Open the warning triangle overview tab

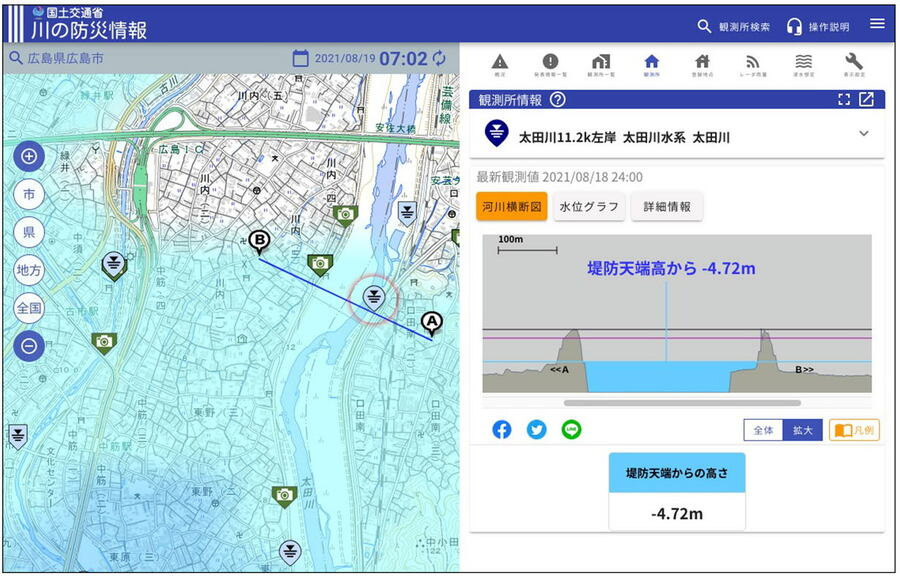click(x=500, y=63)
